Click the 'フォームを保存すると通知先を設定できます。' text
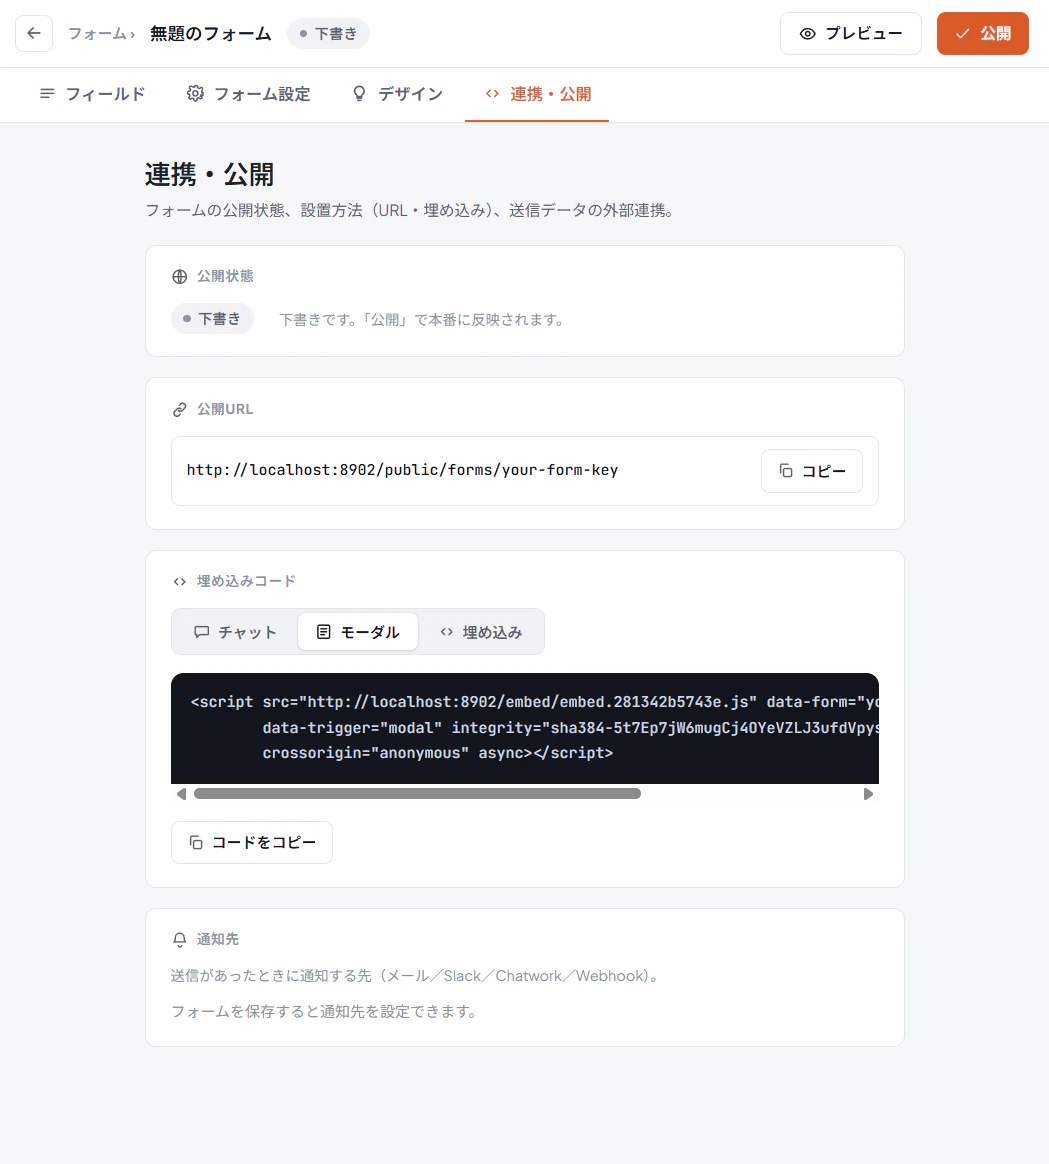This screenshot has width=1049, height=1164. (x=326, y=1011)
